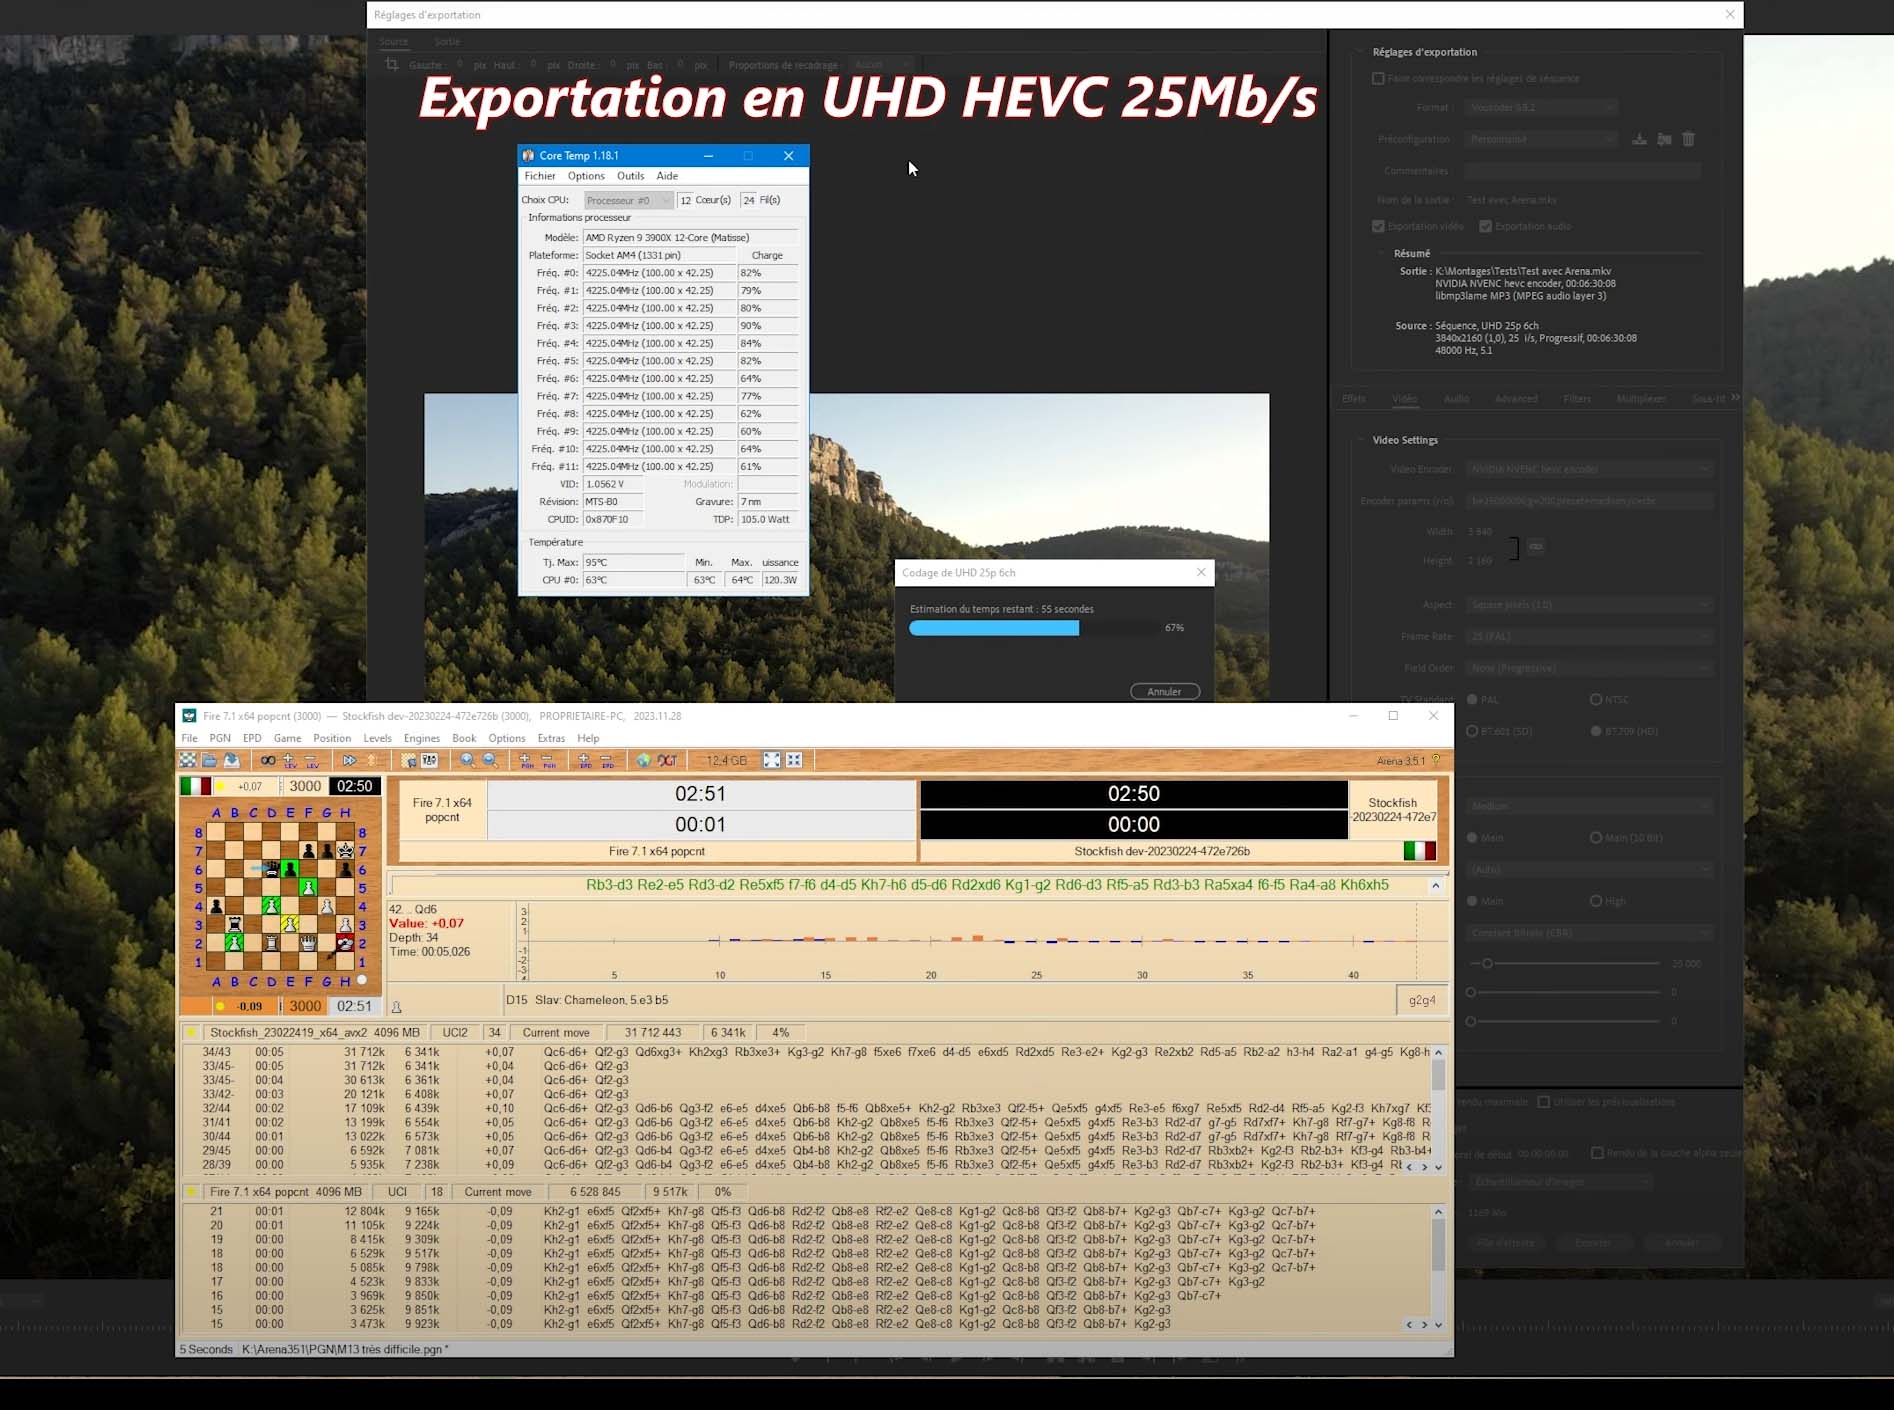Click the Stockfish engine output vertical scrollbar

coord(1438,1109)
